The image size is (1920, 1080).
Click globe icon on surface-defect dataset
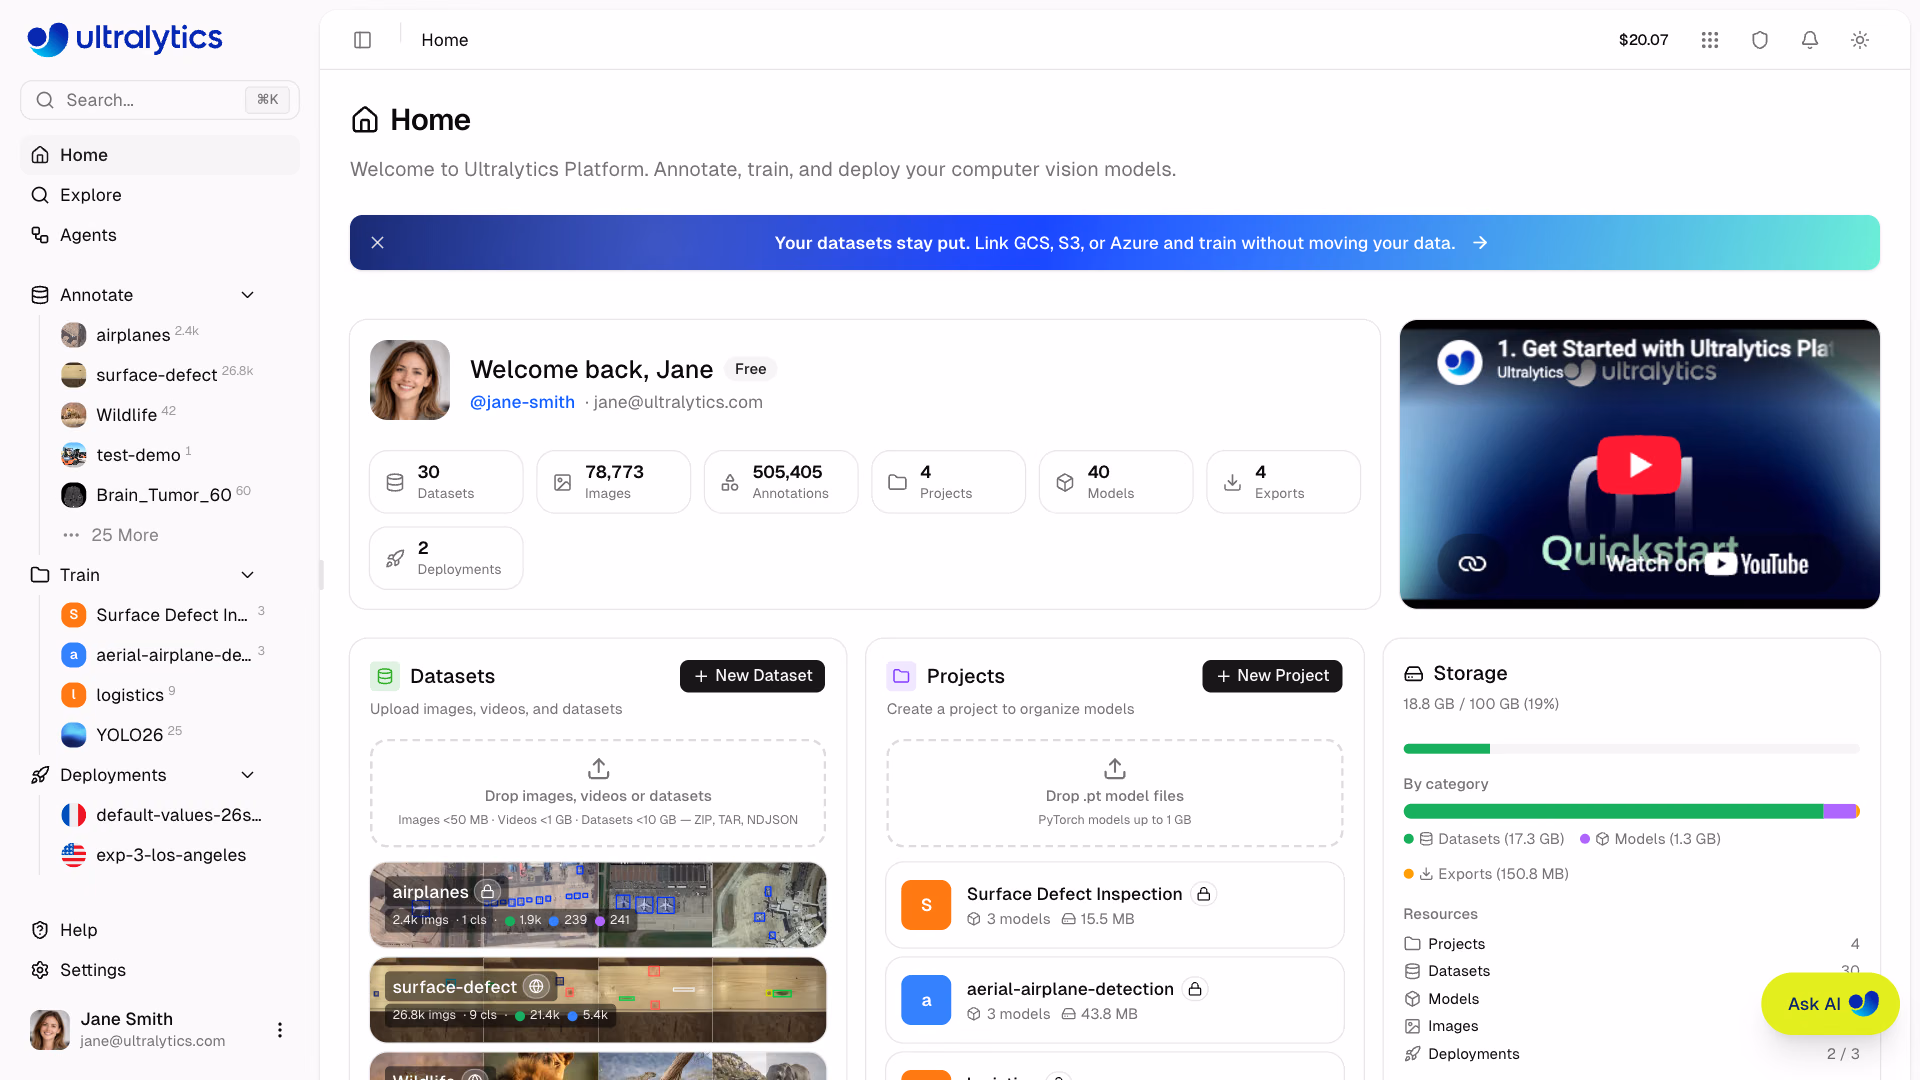(537, 987)
